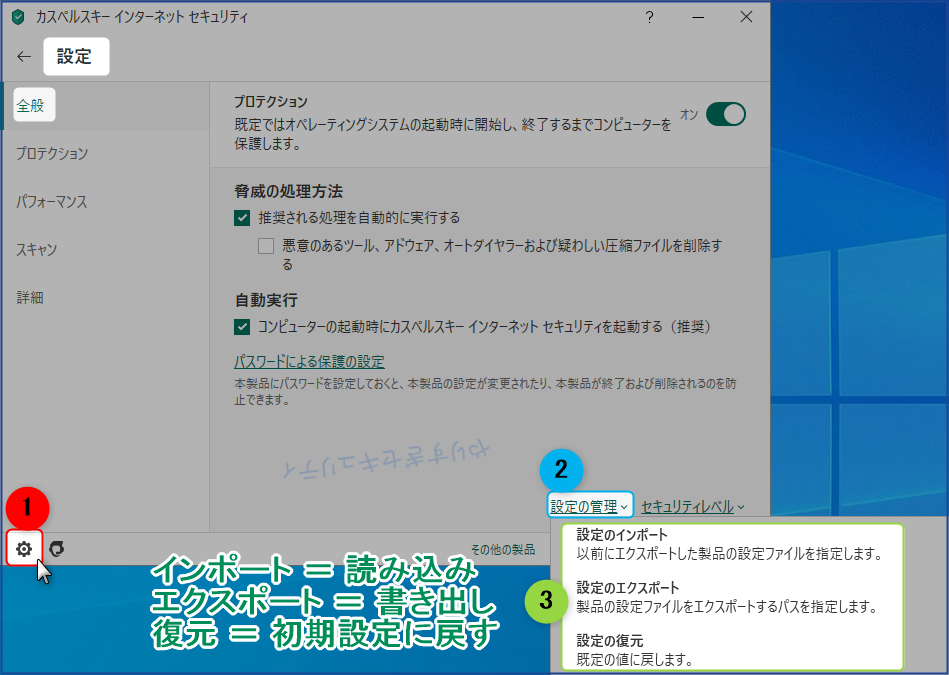Click the window title カスペルスキー インターネット セキュリティ
949x675 pixels.
(x=142, y=17)
